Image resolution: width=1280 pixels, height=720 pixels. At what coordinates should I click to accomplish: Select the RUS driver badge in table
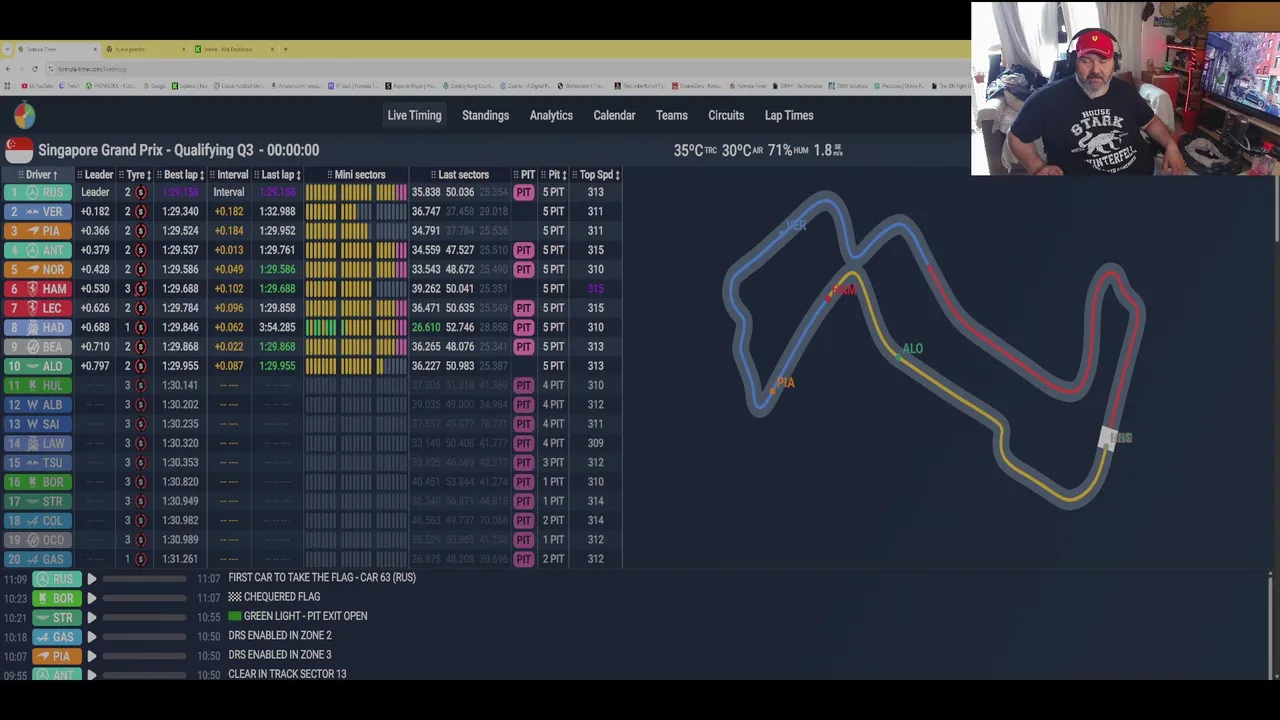coord(37,192)
